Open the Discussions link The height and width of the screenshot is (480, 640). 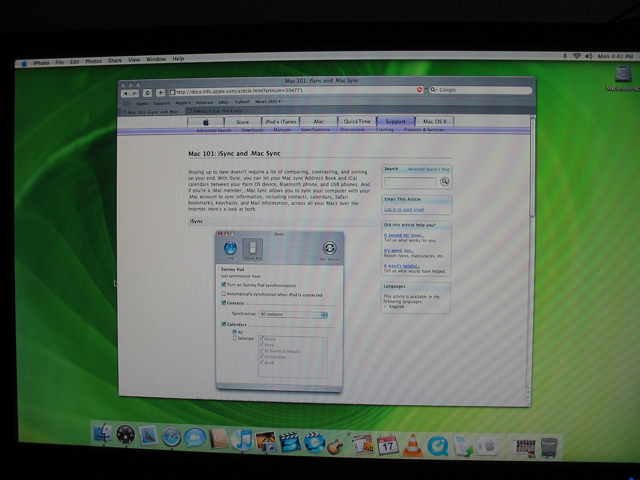pyautogui.click(x=352, y=129)
